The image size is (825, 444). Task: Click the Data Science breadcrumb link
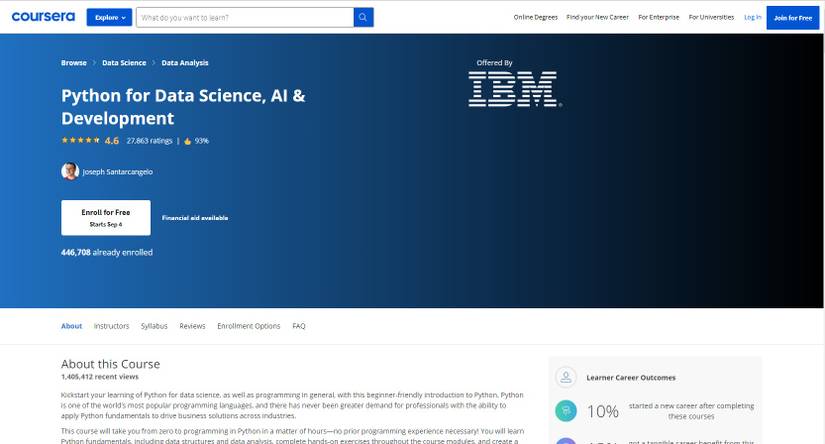tap(124, 63)
